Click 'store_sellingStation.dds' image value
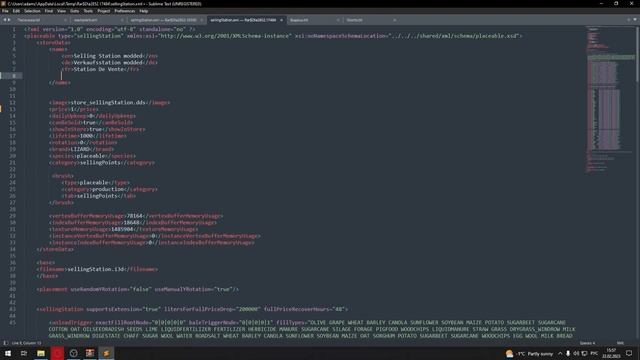The height and width of the screenshot is (360, 640). coord(108,102)
